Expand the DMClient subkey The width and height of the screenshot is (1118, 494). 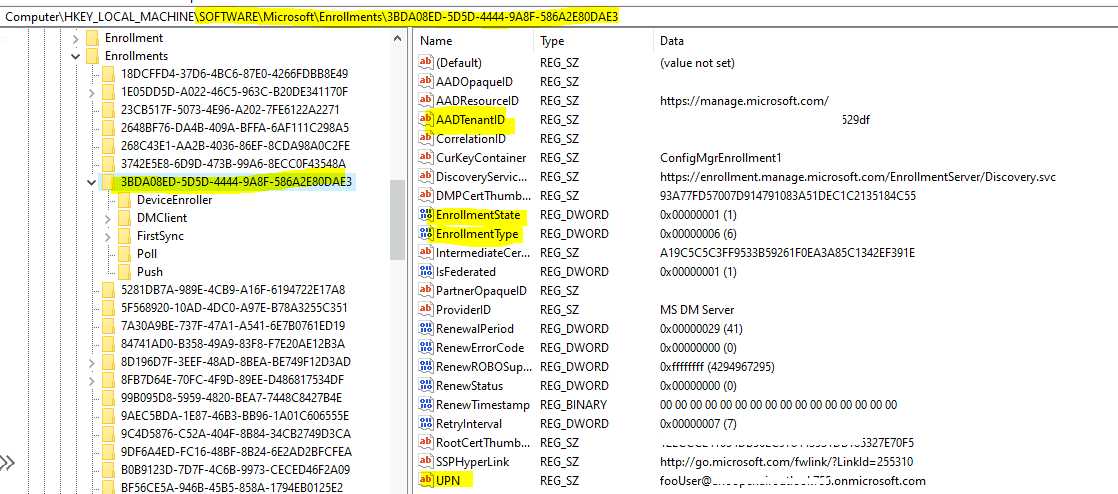[108, 217]
